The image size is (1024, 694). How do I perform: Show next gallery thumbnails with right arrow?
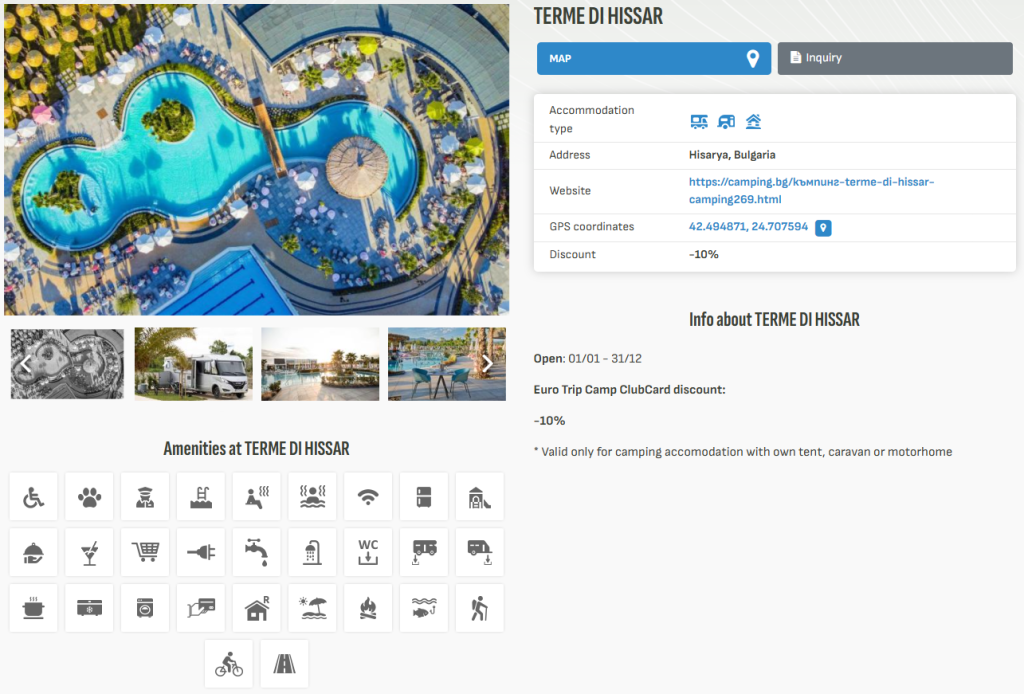pos(487,364)
